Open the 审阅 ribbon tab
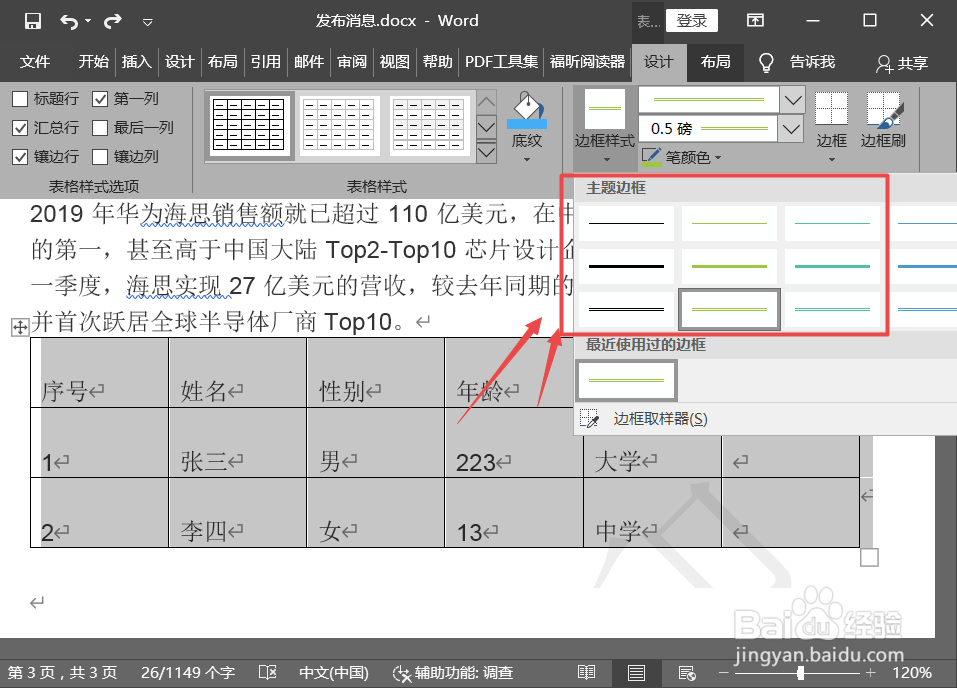The height and width of the screenshot is (688, 957). coord(352,62)
